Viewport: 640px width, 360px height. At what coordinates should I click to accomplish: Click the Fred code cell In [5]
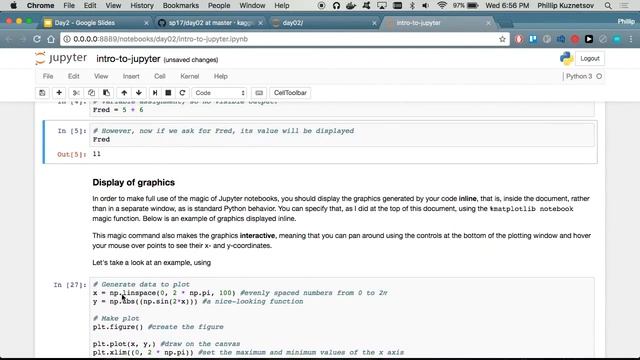coord(342,135)
